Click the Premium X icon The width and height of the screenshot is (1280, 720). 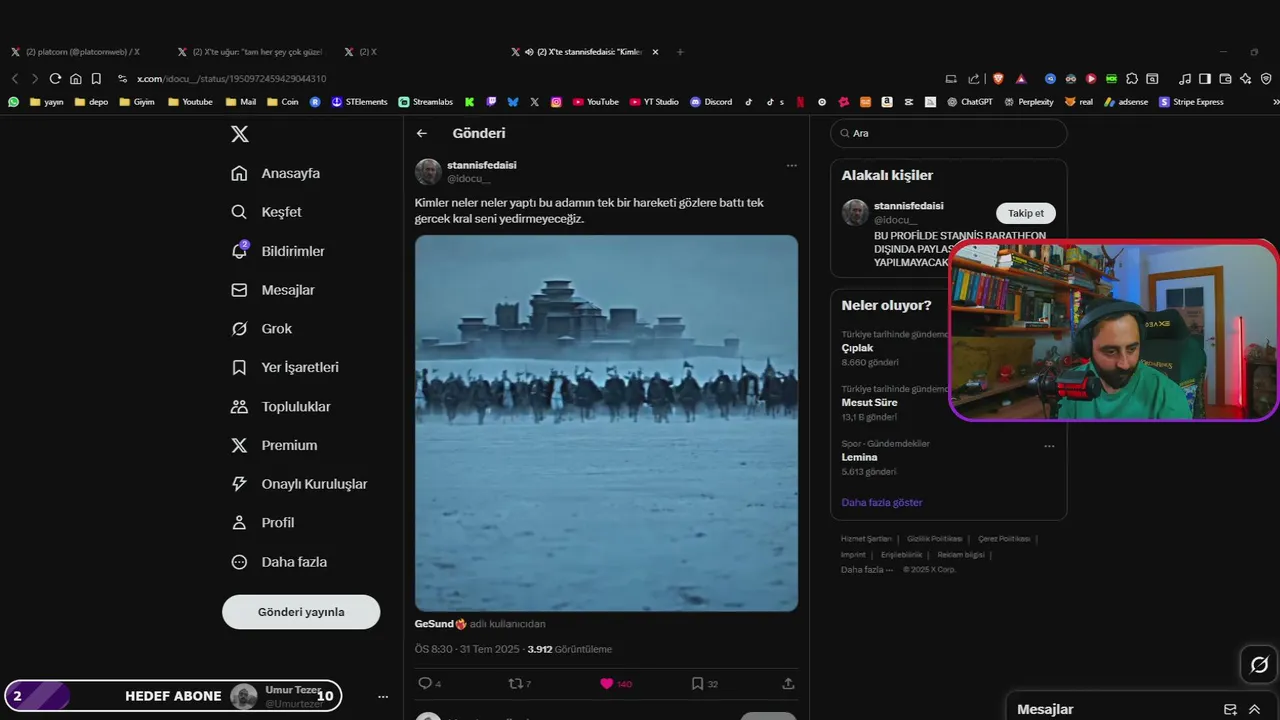click(x=239, y=445)
